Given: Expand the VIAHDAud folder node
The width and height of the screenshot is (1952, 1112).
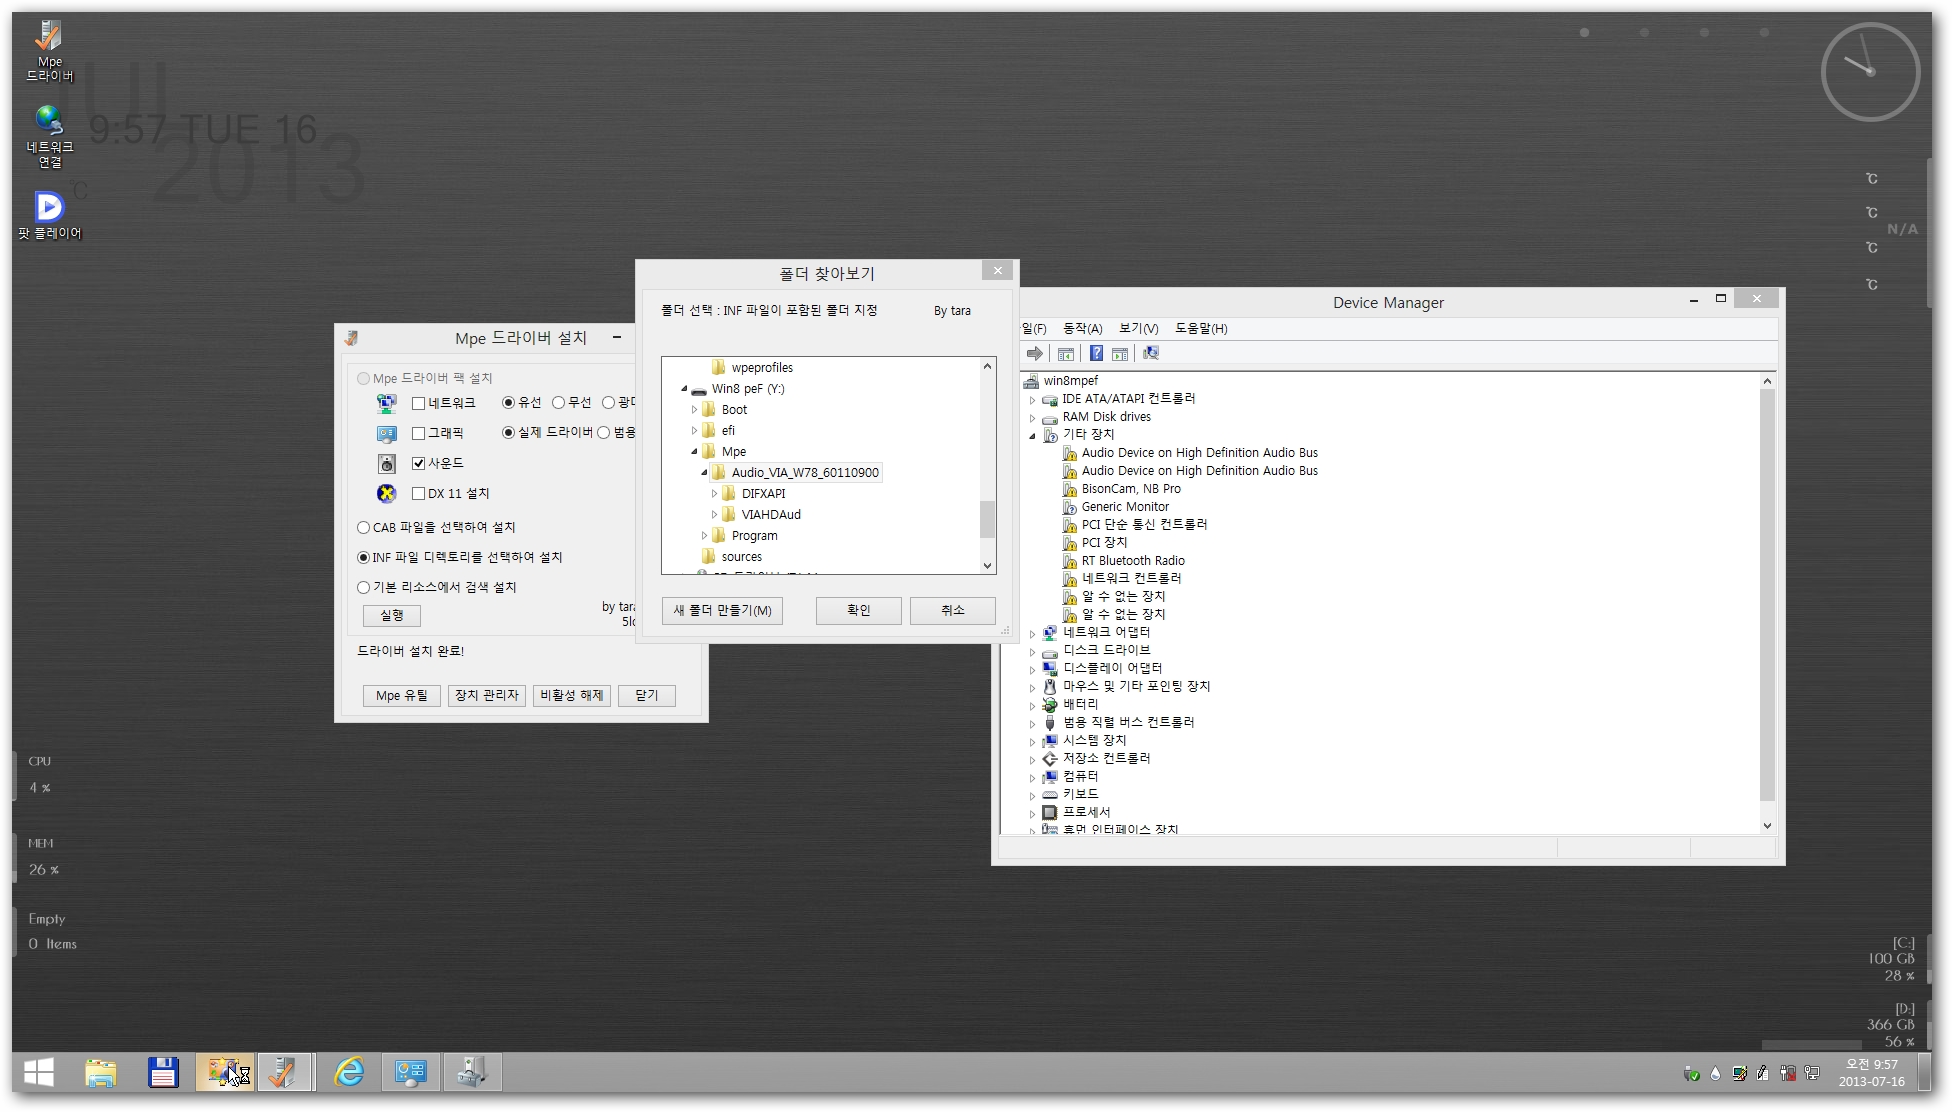Looking at the screenshot, I should point(714,515).
